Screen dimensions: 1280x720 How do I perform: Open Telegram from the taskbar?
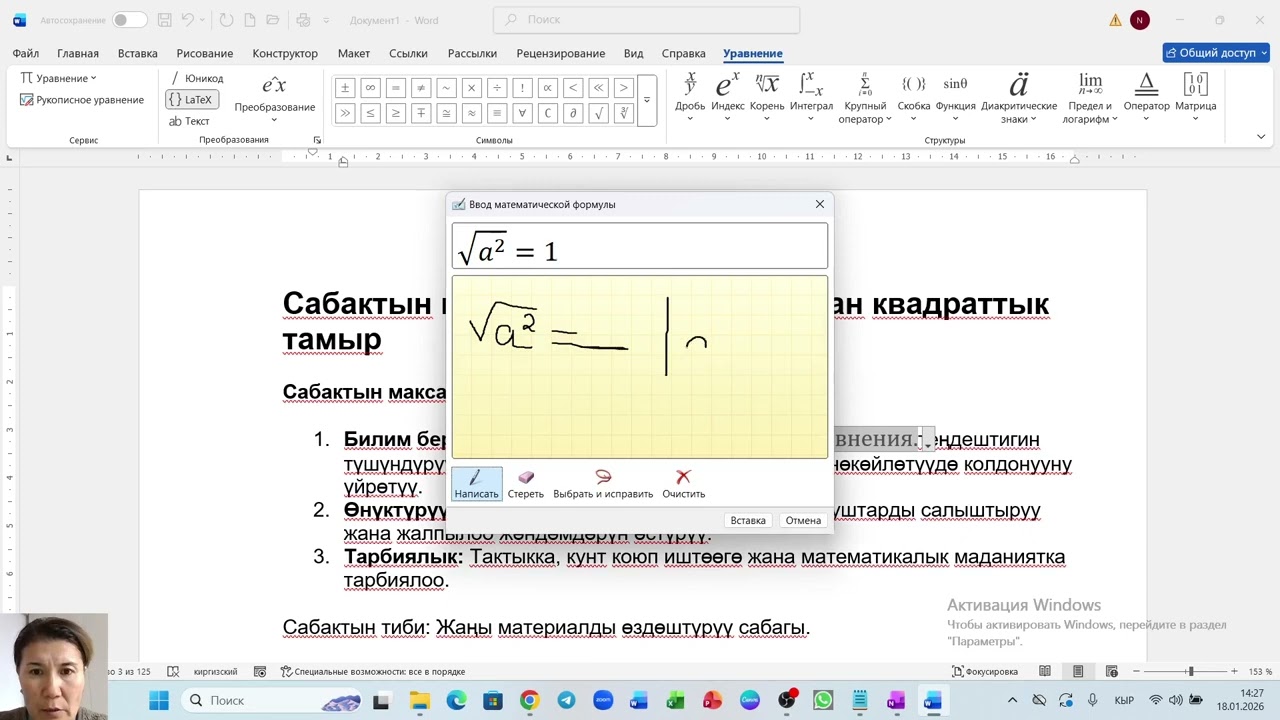[x=566, y=700]
